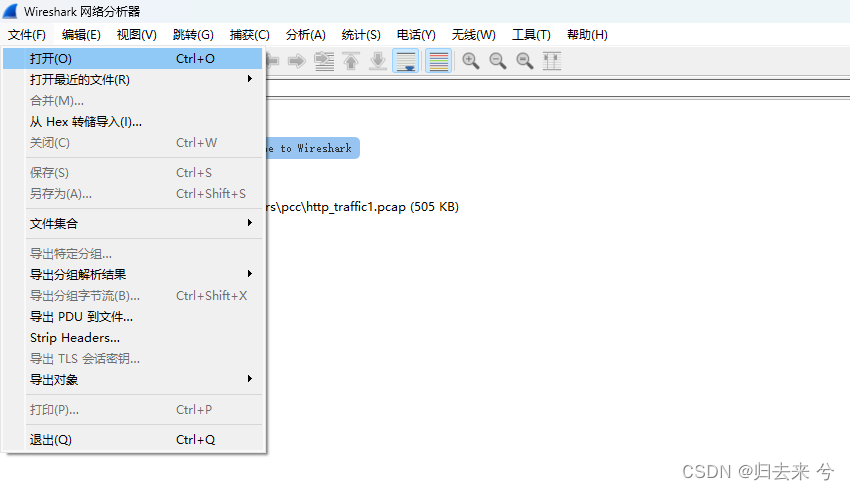Click the go forward arrow icon
This screenshot has width=850, height=490.
[x=297, y=61]
